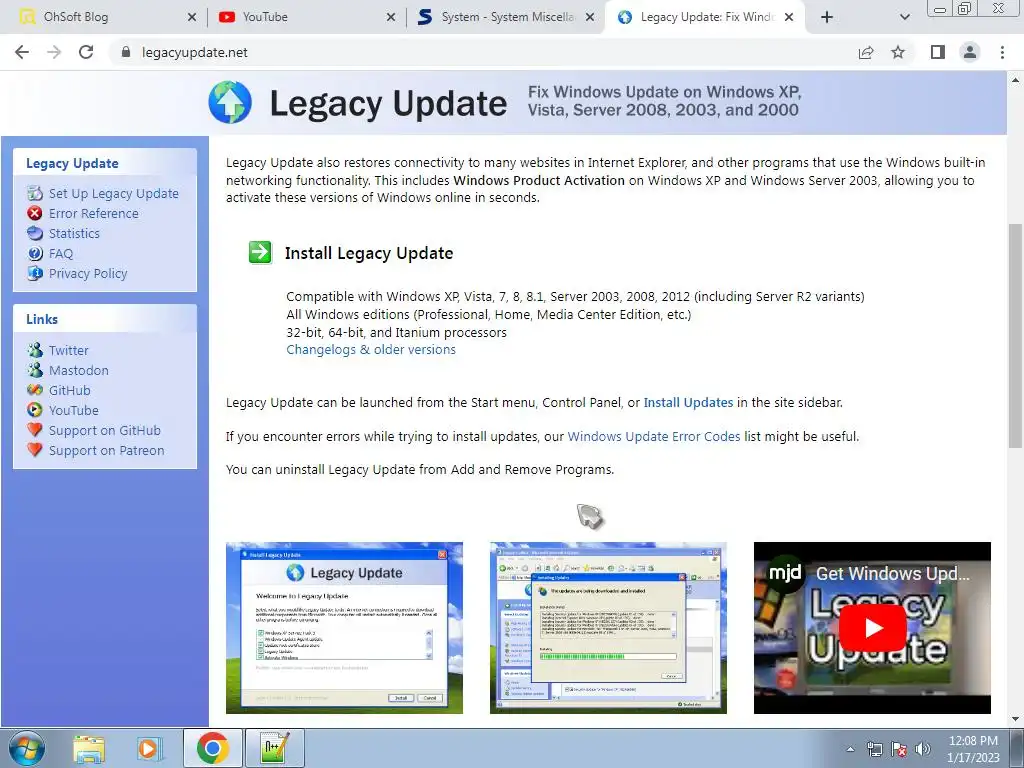Click the taskbar clock showing 12:08 PM
Image resolution: width=1024 pixels, height=768 pixels.
tap(973, 749)
